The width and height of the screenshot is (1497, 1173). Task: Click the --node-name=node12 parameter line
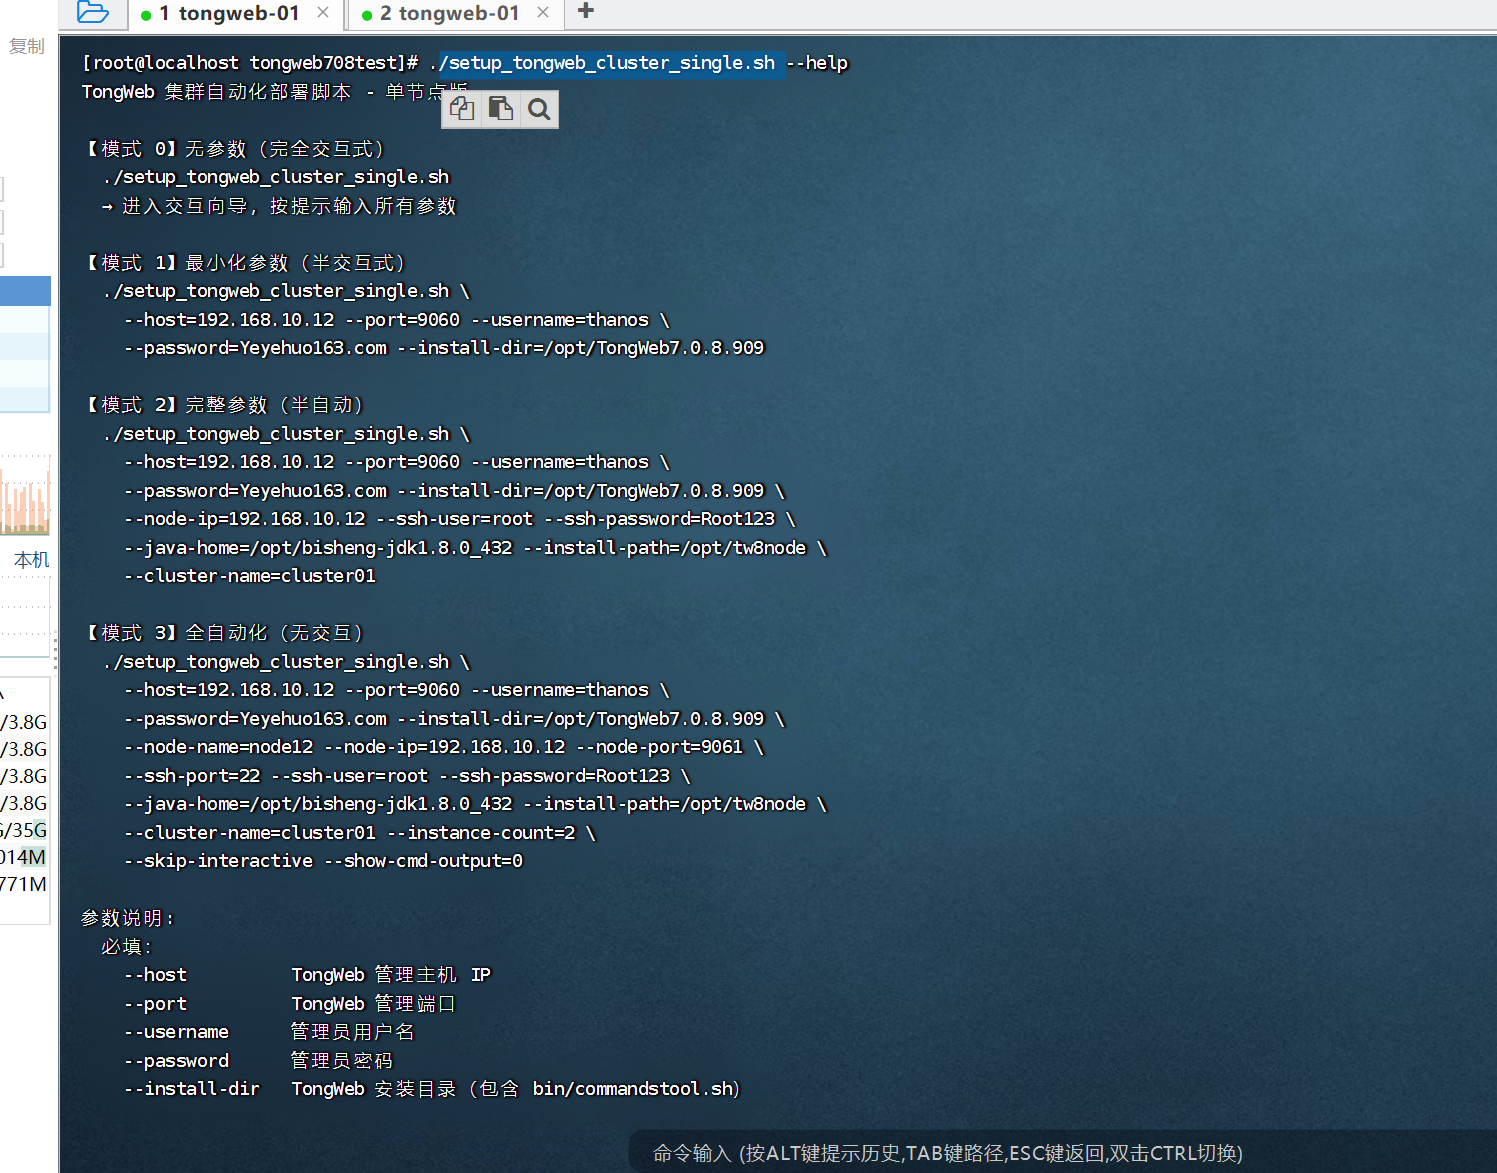444,747
